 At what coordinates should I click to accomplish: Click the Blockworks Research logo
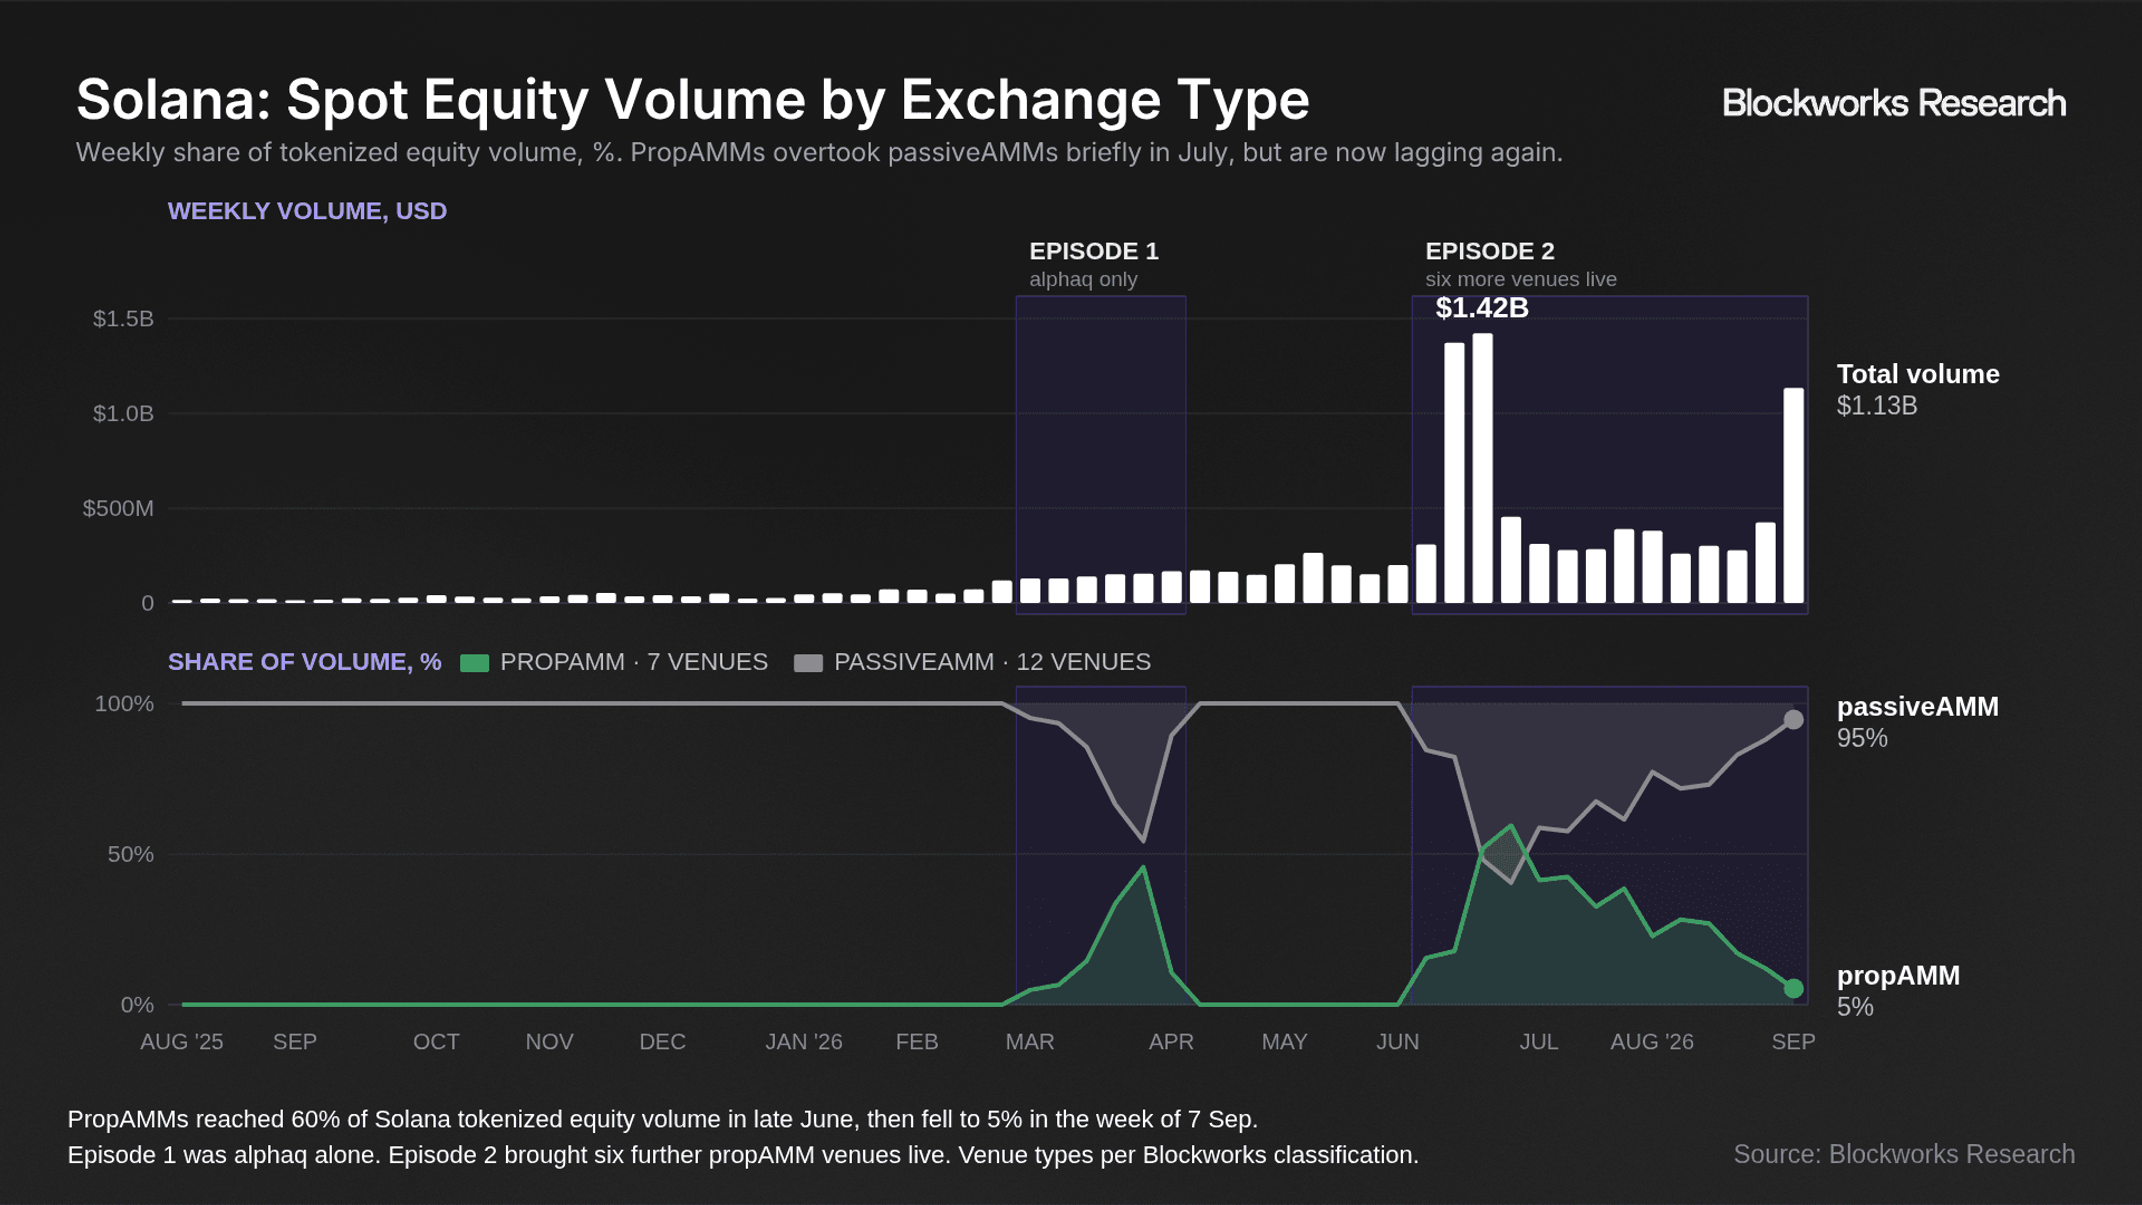[1893, 103]
